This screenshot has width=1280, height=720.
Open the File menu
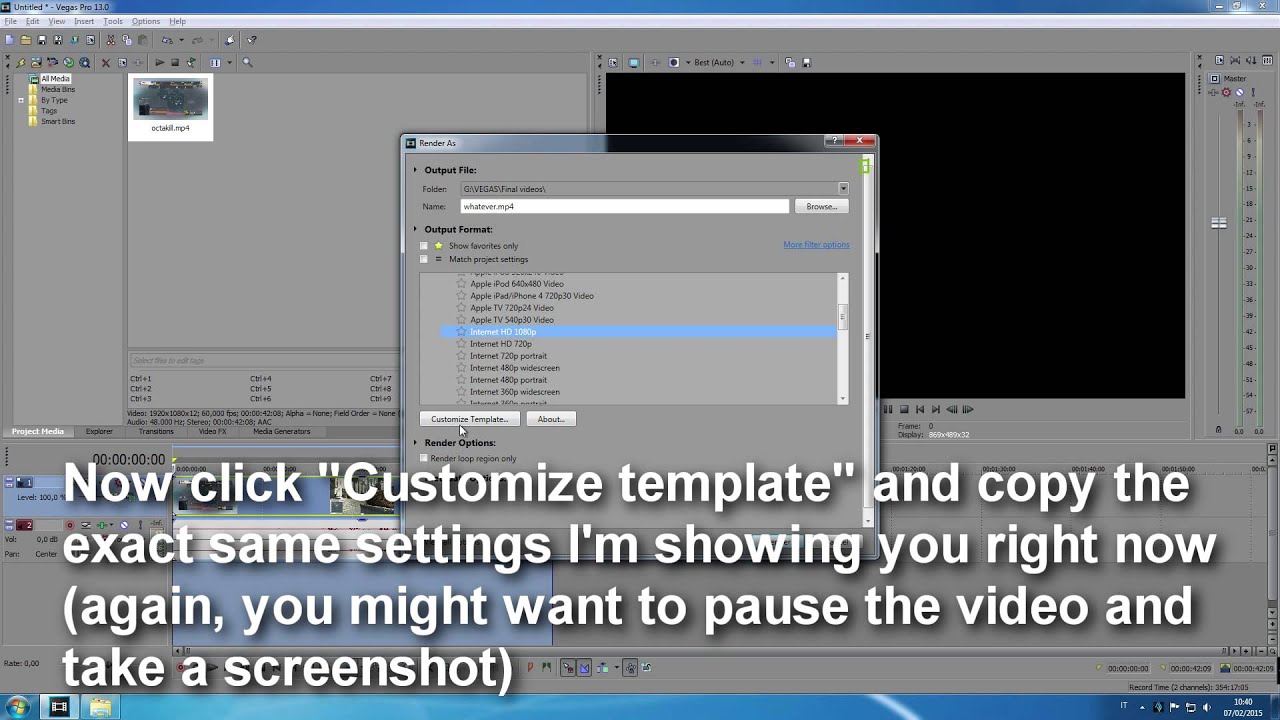[10, 21]
